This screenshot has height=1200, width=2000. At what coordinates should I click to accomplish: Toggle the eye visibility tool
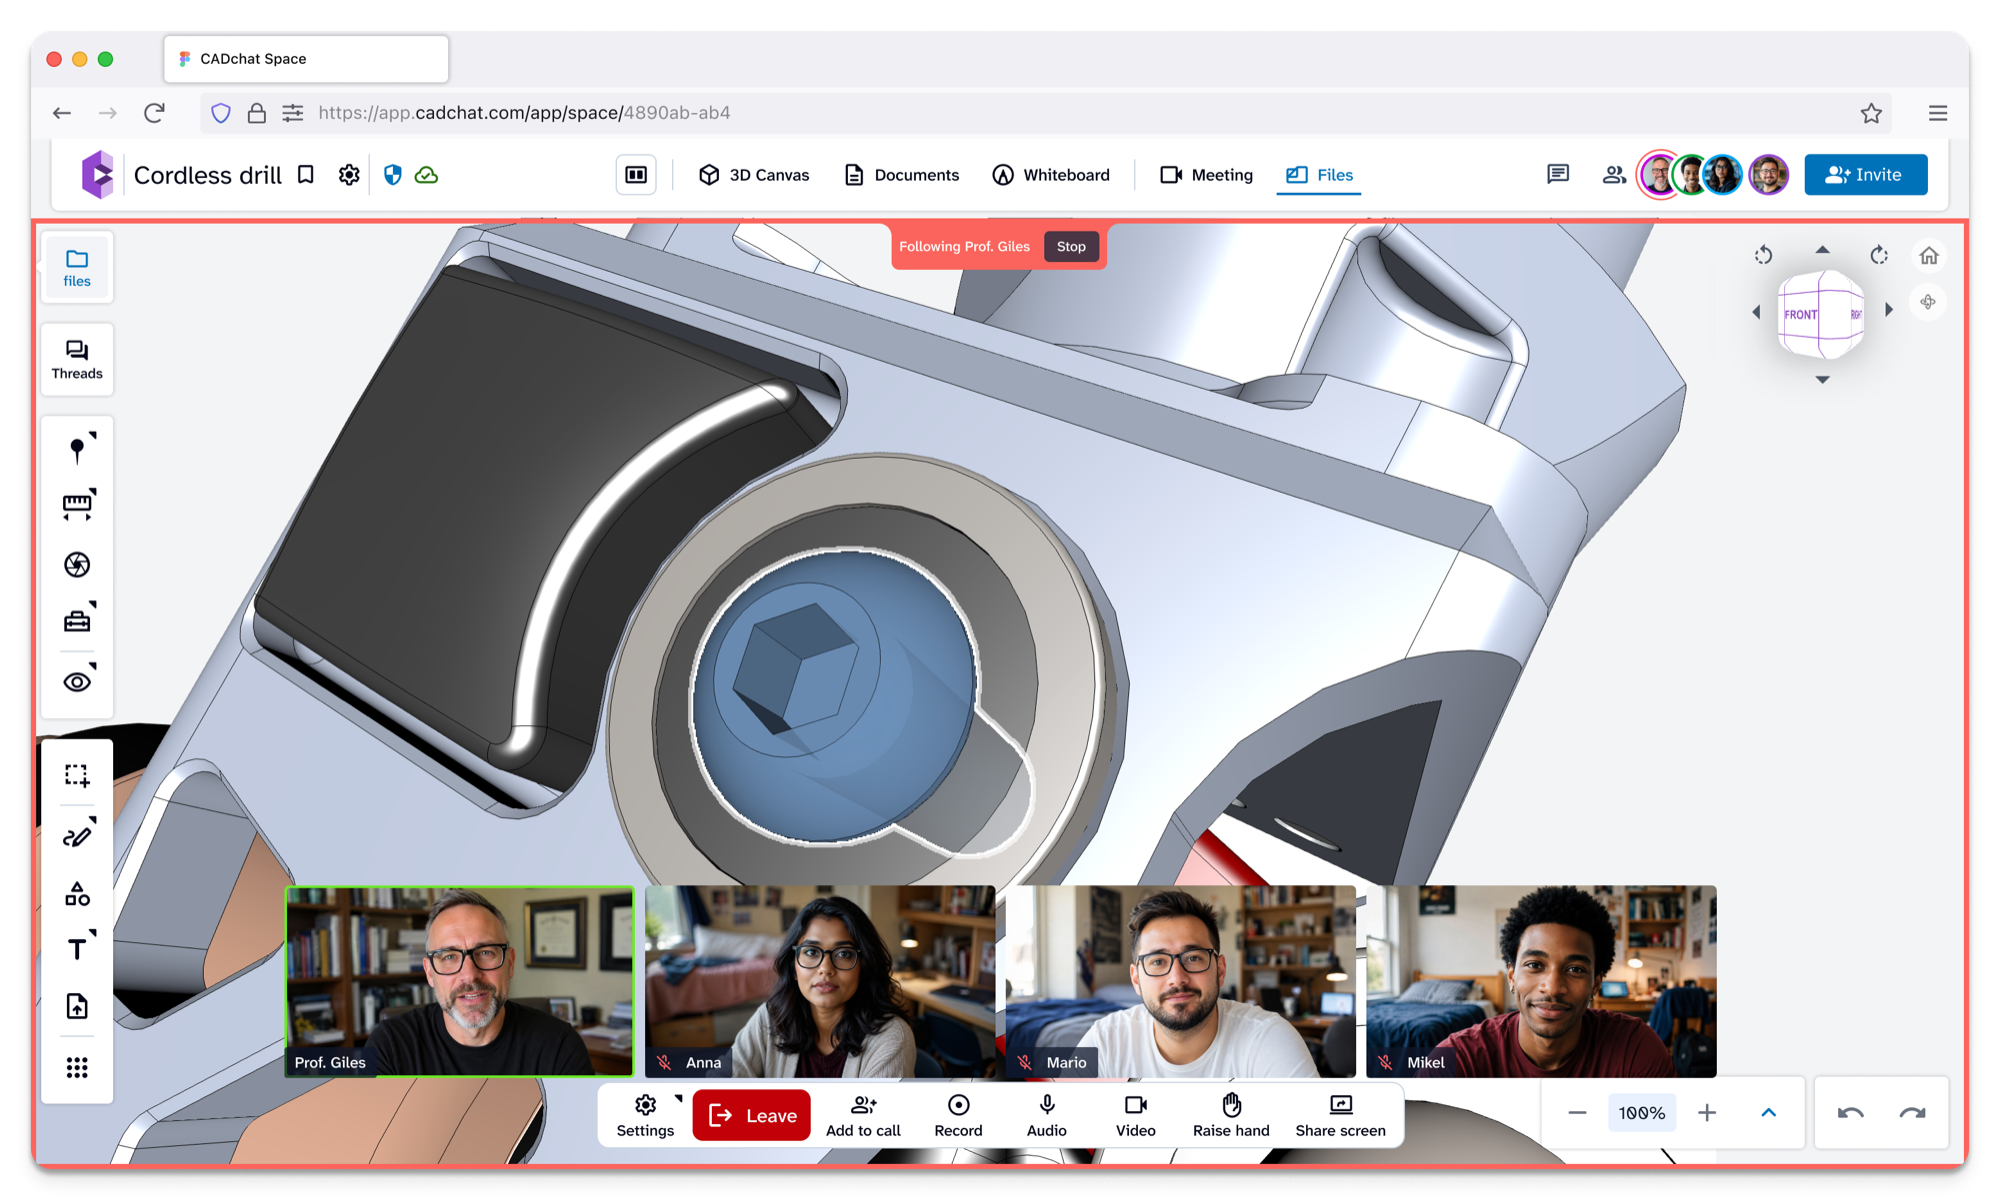(x=77, y=682)
